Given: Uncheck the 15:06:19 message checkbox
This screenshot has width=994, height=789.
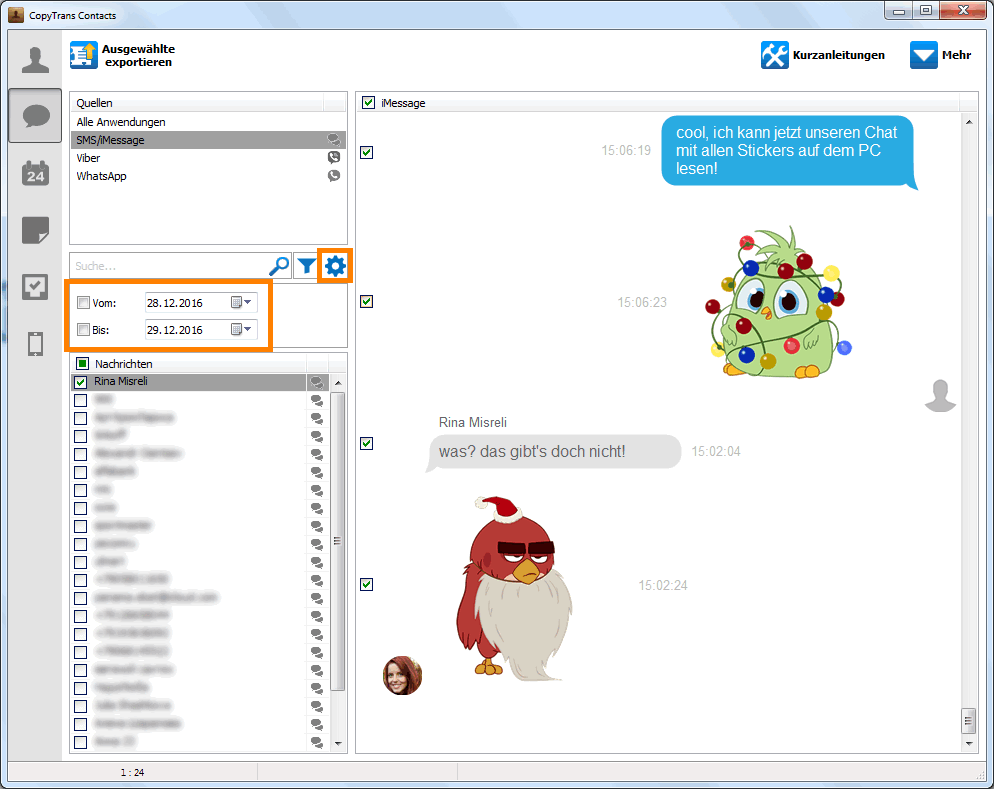Looking at the screenshot, I should [366, 152].
